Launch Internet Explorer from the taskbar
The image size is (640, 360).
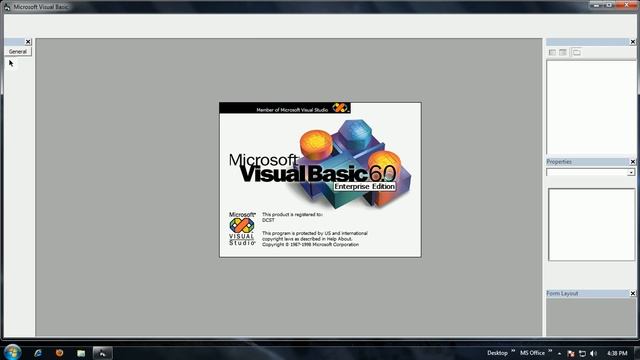click(x=38, y=353)
